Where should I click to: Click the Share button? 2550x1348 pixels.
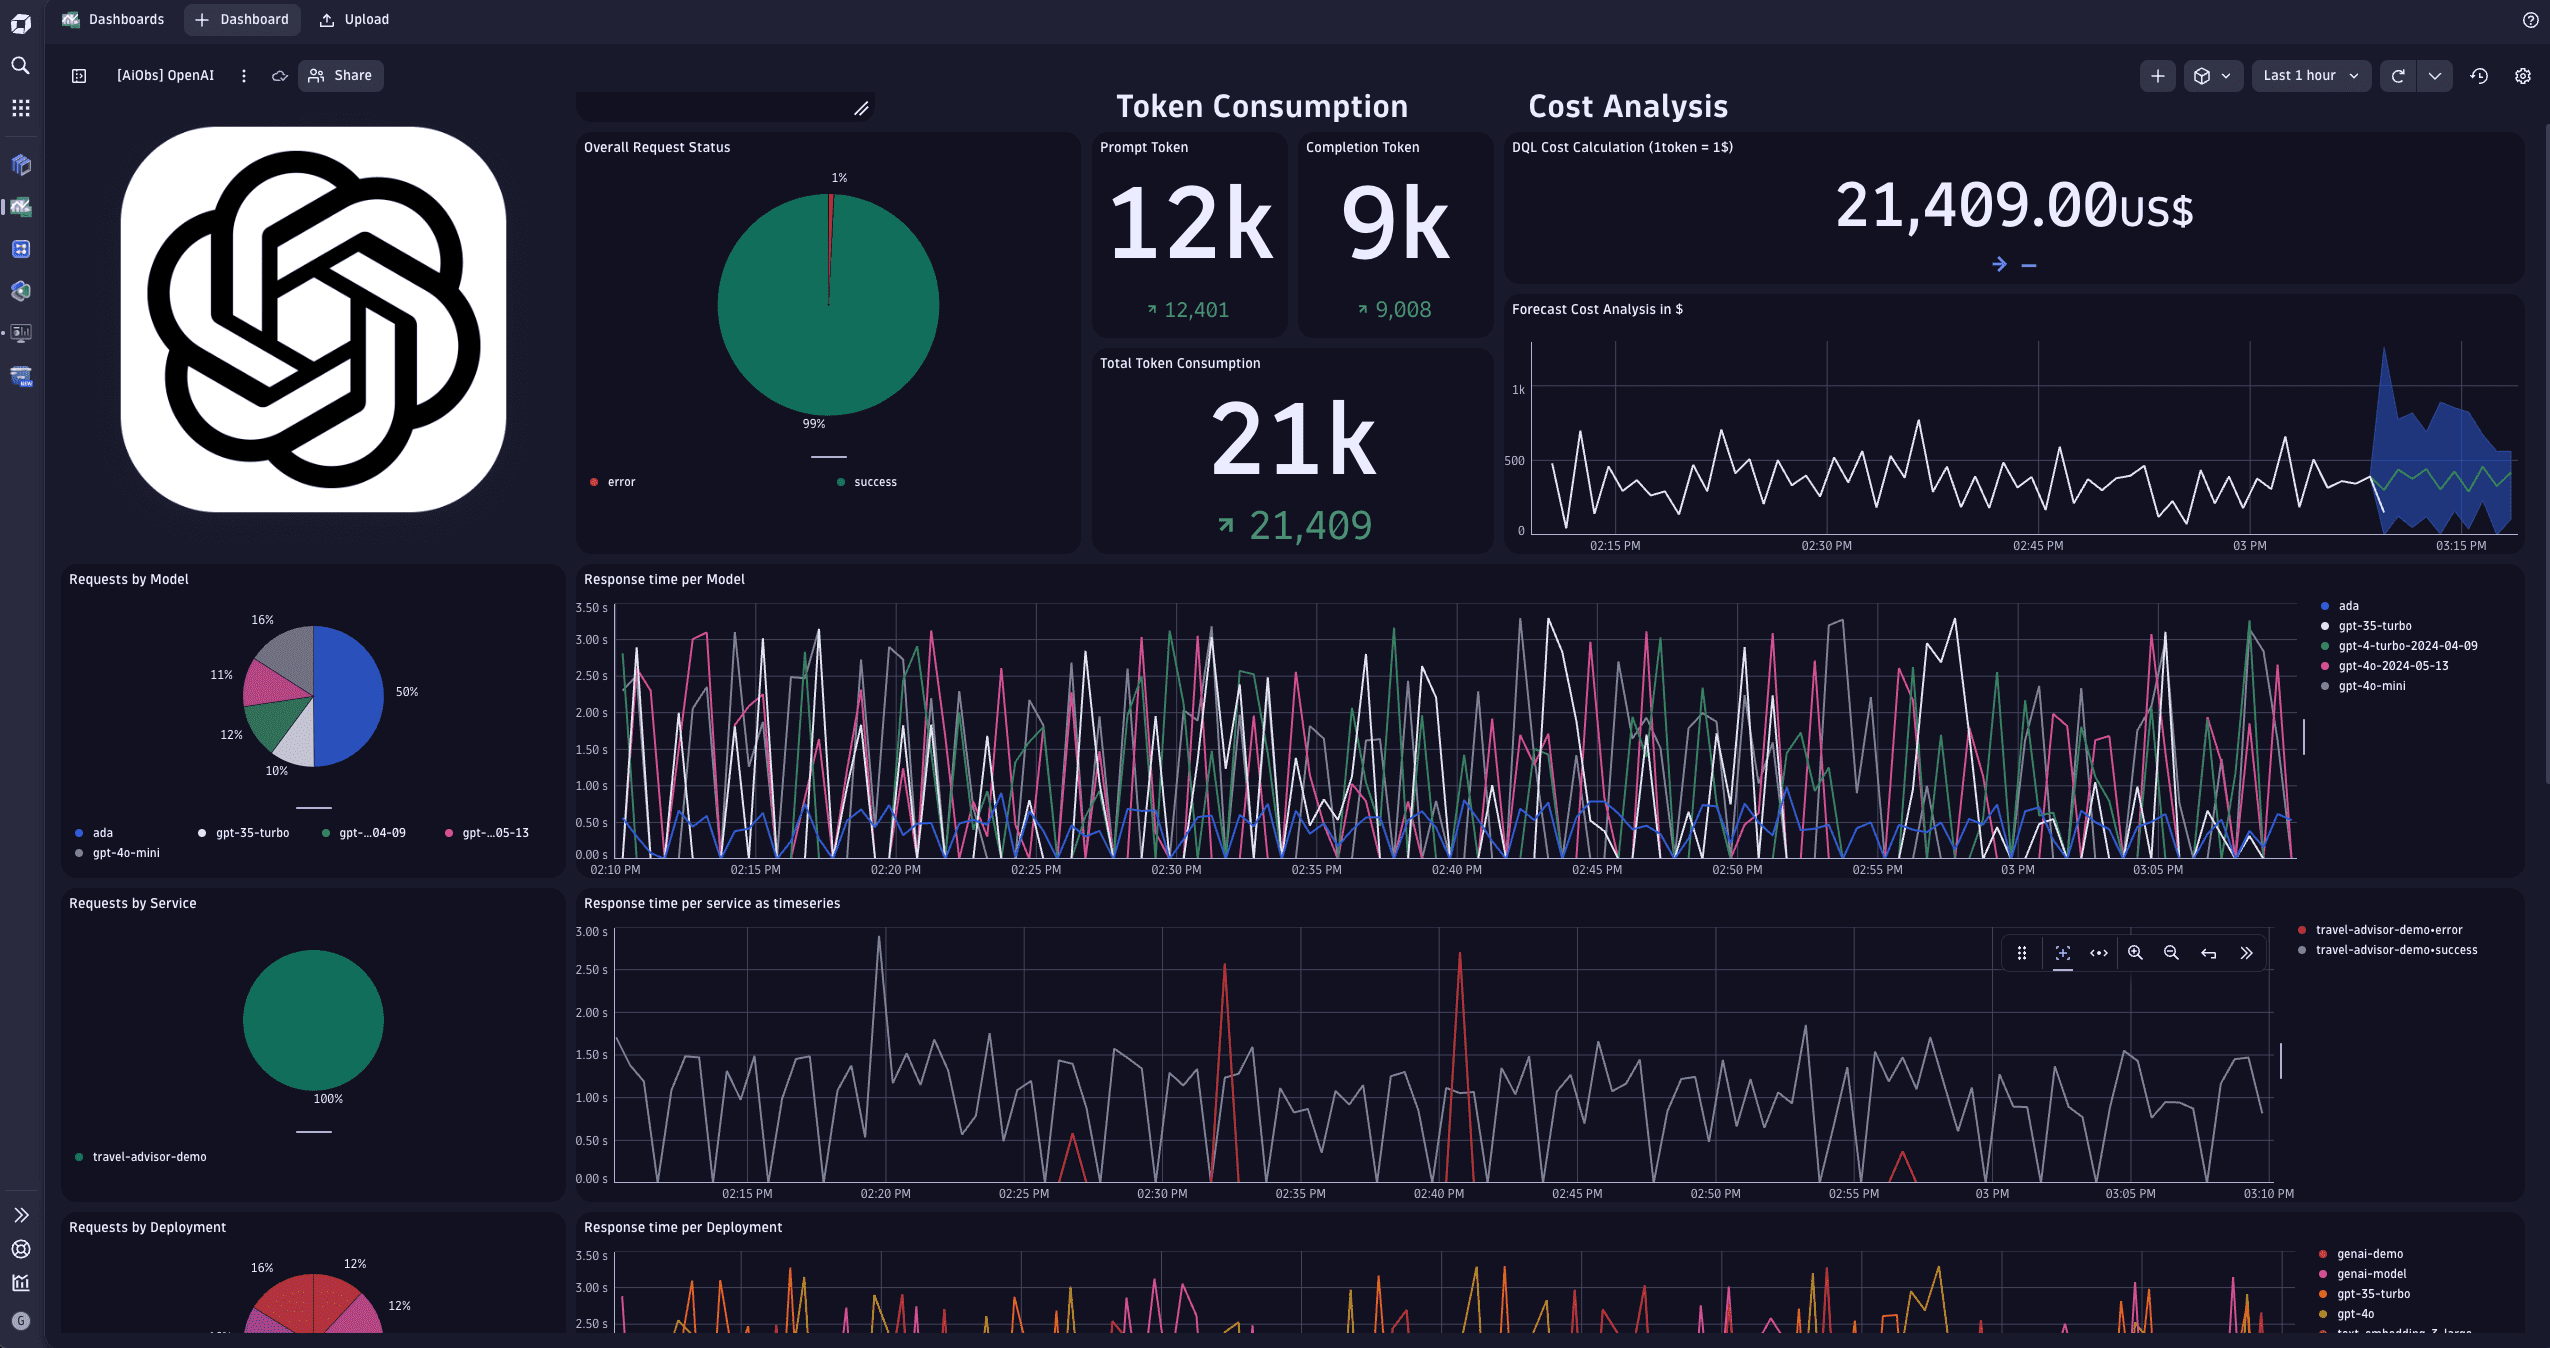pos(340,76)
